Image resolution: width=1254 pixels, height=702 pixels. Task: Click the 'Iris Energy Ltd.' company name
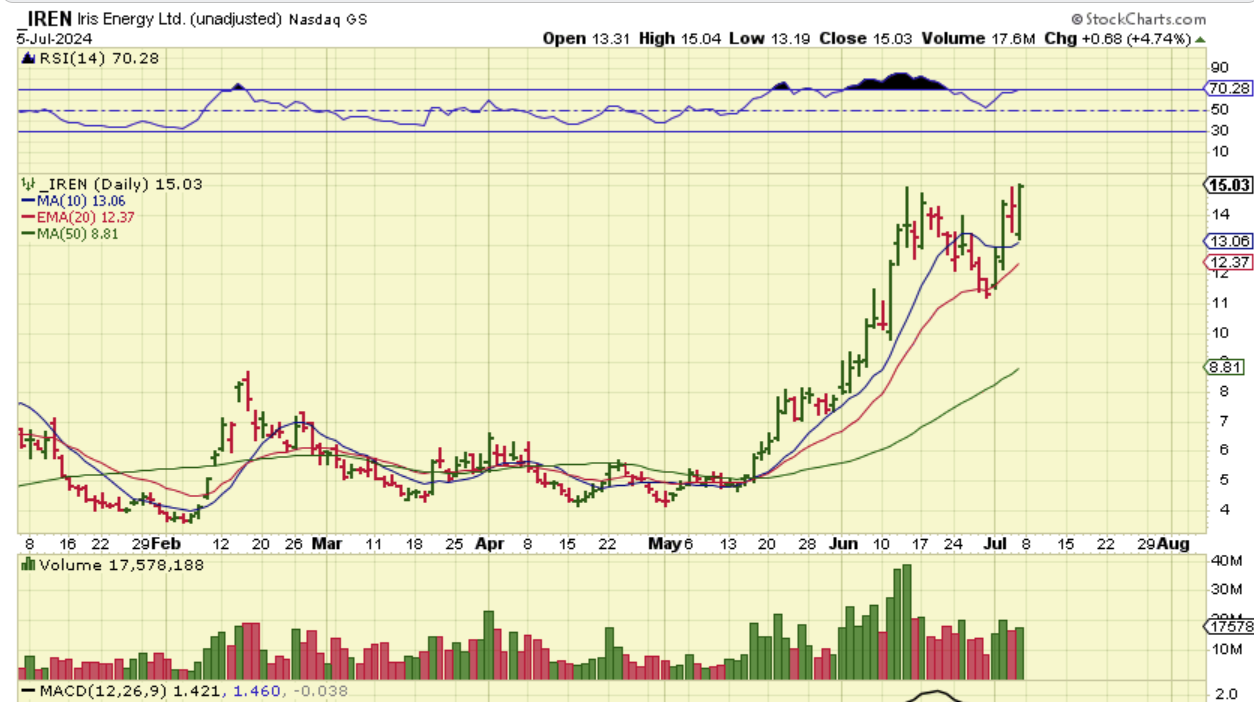click(133, 19)
